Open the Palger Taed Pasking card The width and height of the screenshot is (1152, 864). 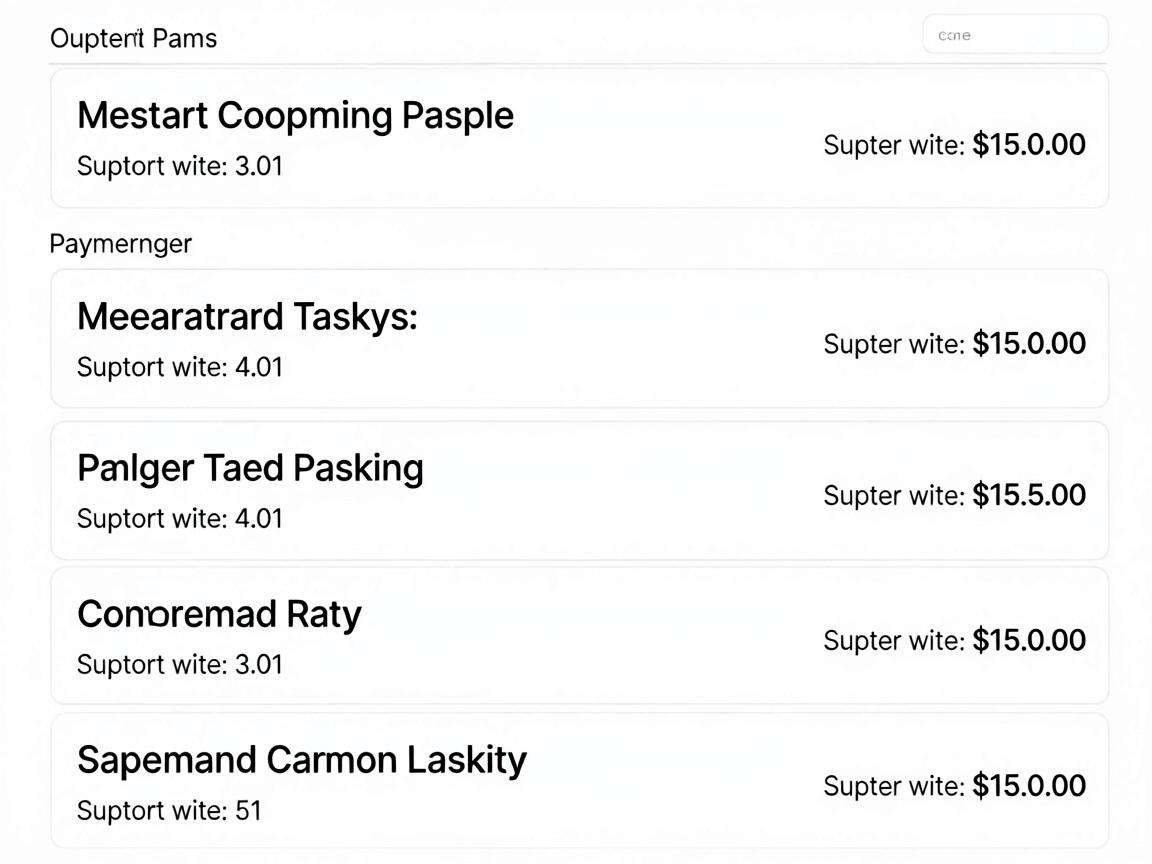tap(579, 491)
